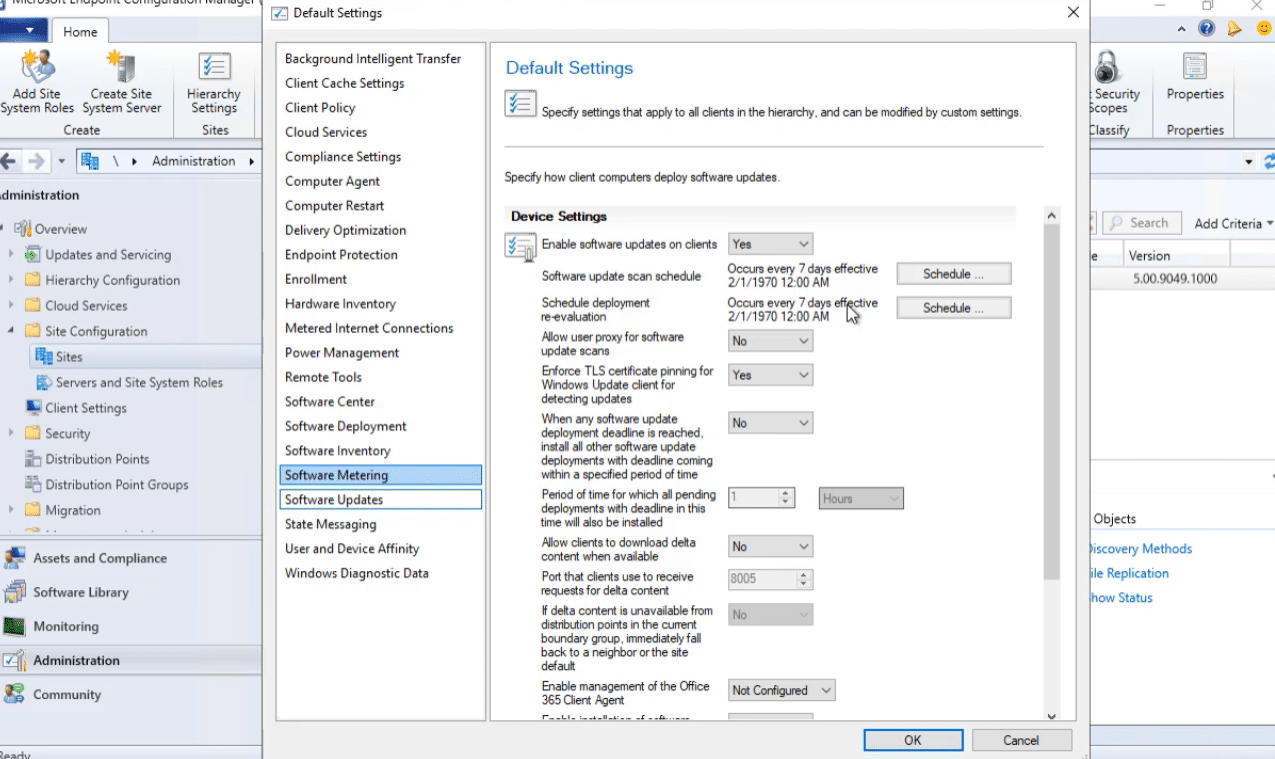Expand the Security tree node

tap(12, 434)
